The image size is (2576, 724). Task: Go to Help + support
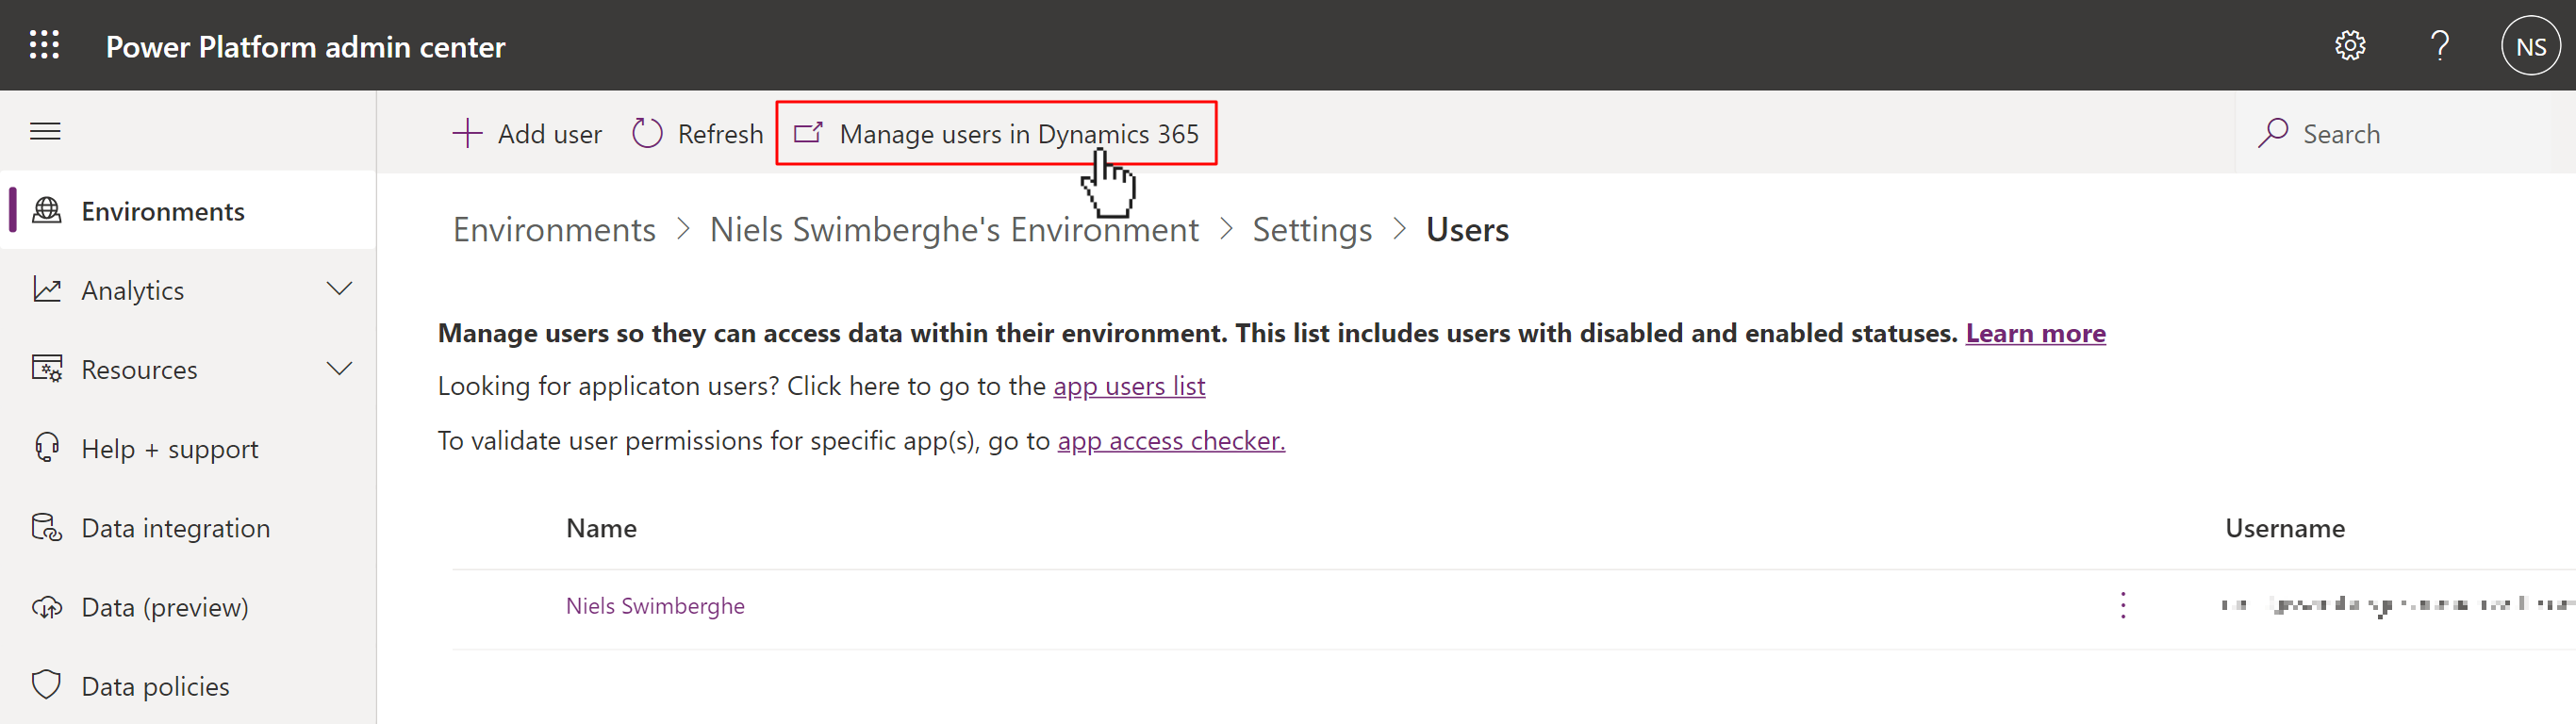pos(188,448)
